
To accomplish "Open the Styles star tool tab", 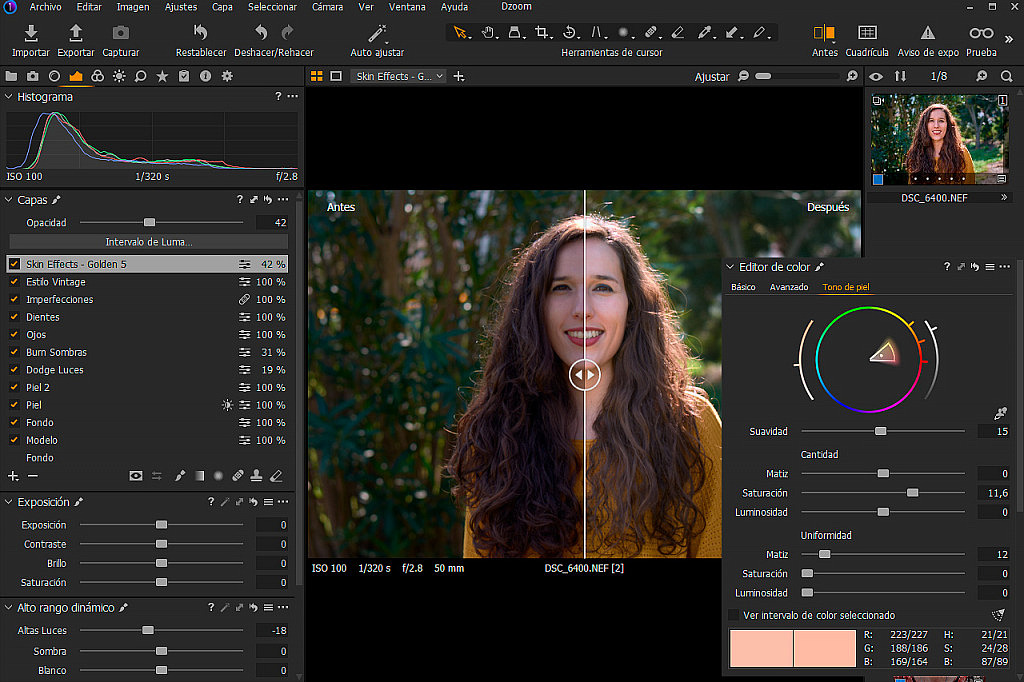I will [x=161, y=75].
